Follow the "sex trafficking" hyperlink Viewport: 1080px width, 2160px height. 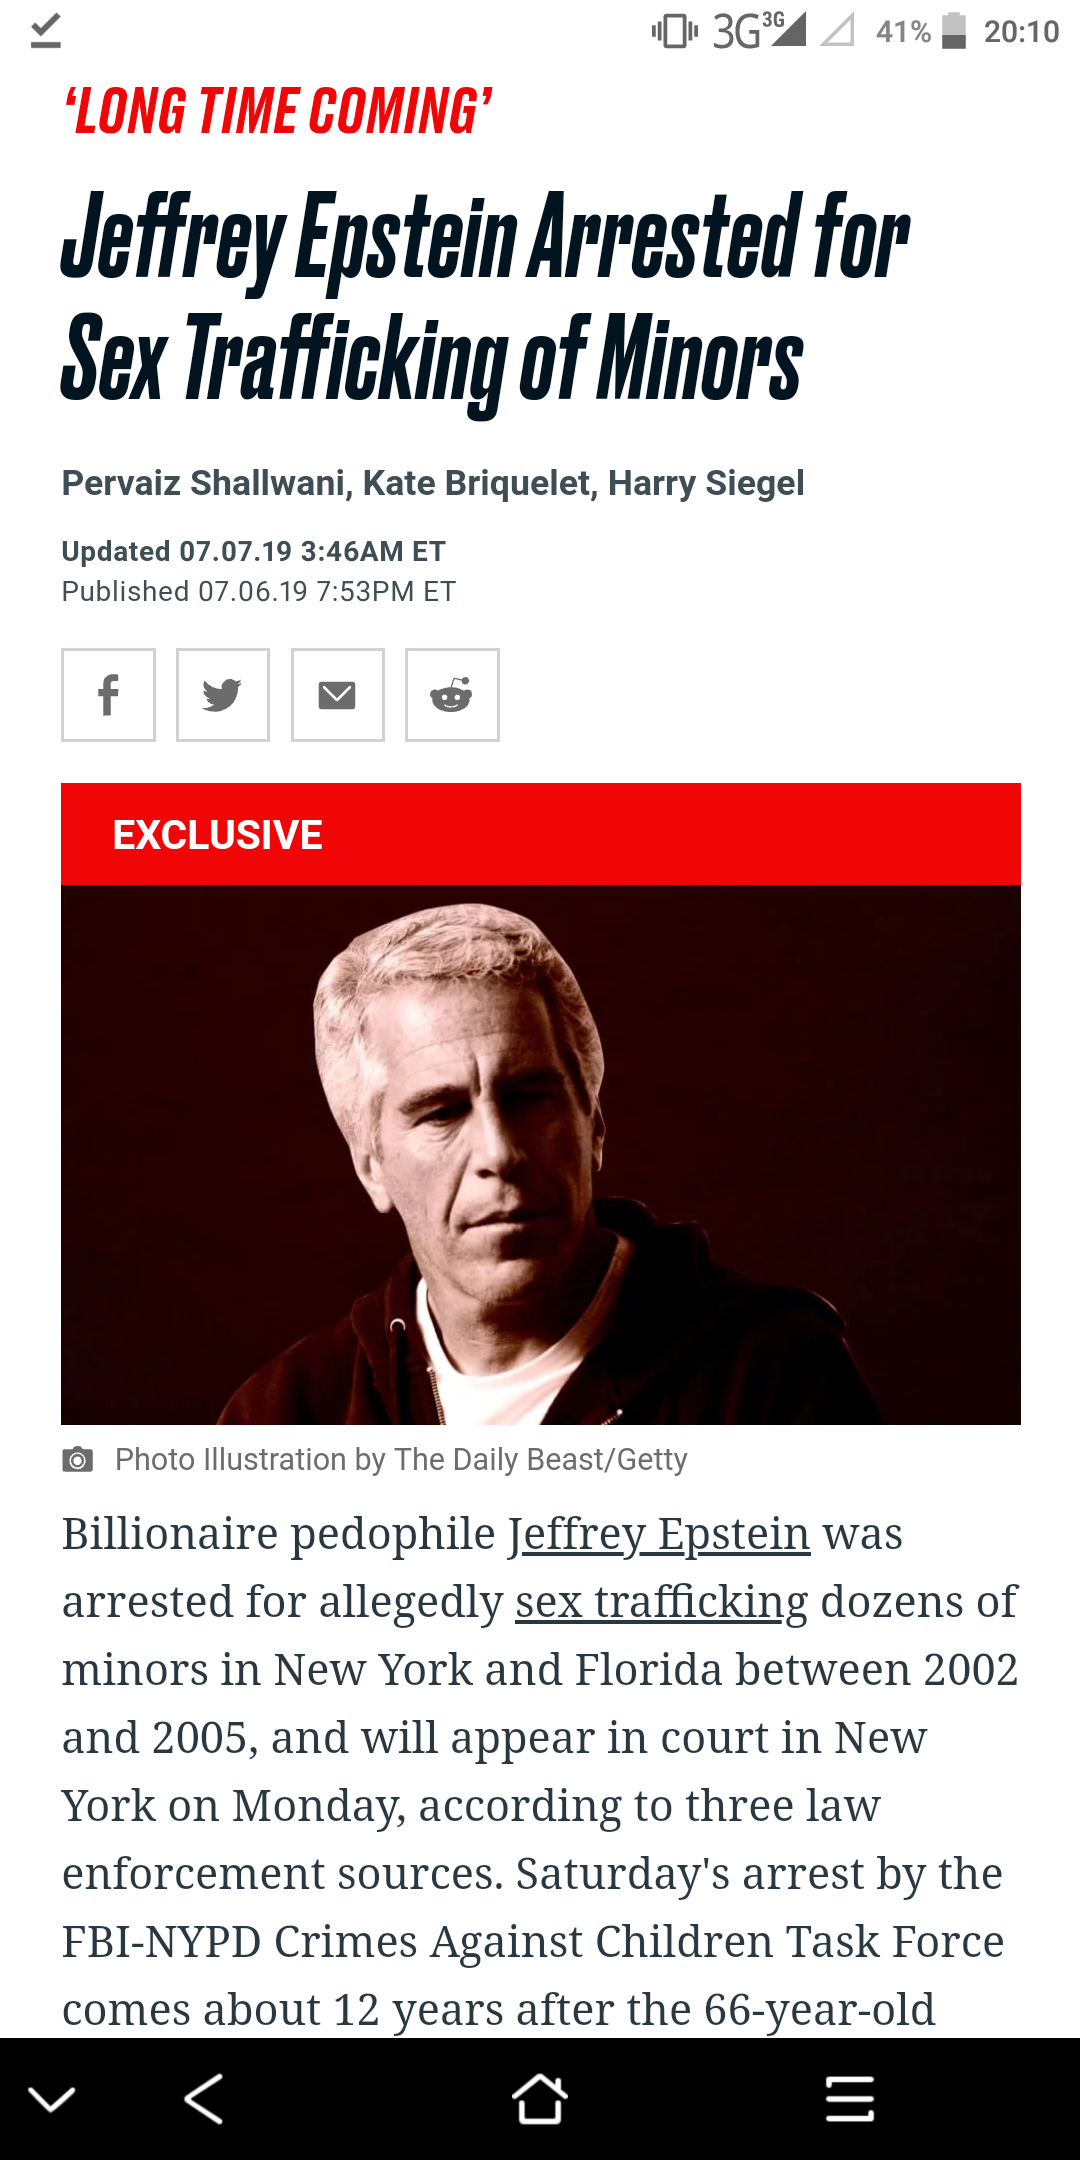[661, 1602]
